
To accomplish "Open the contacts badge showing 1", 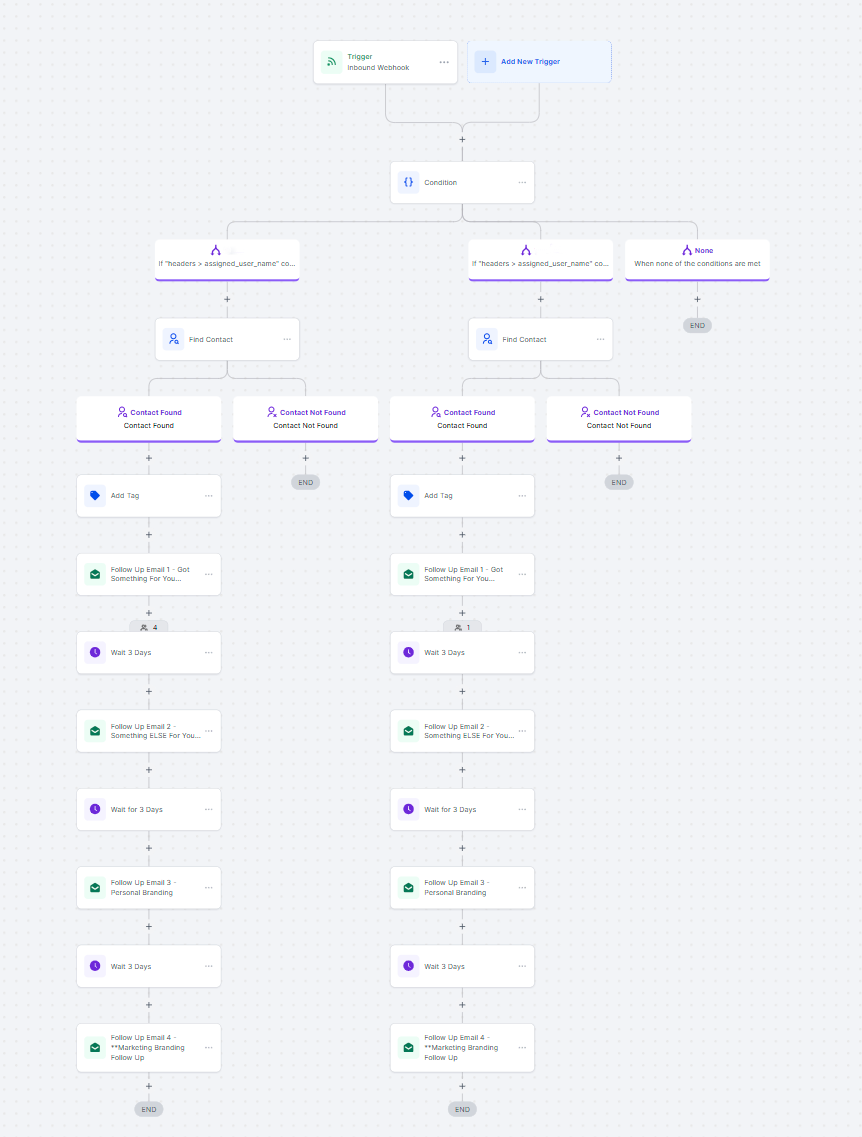I will tap(462, 627).
